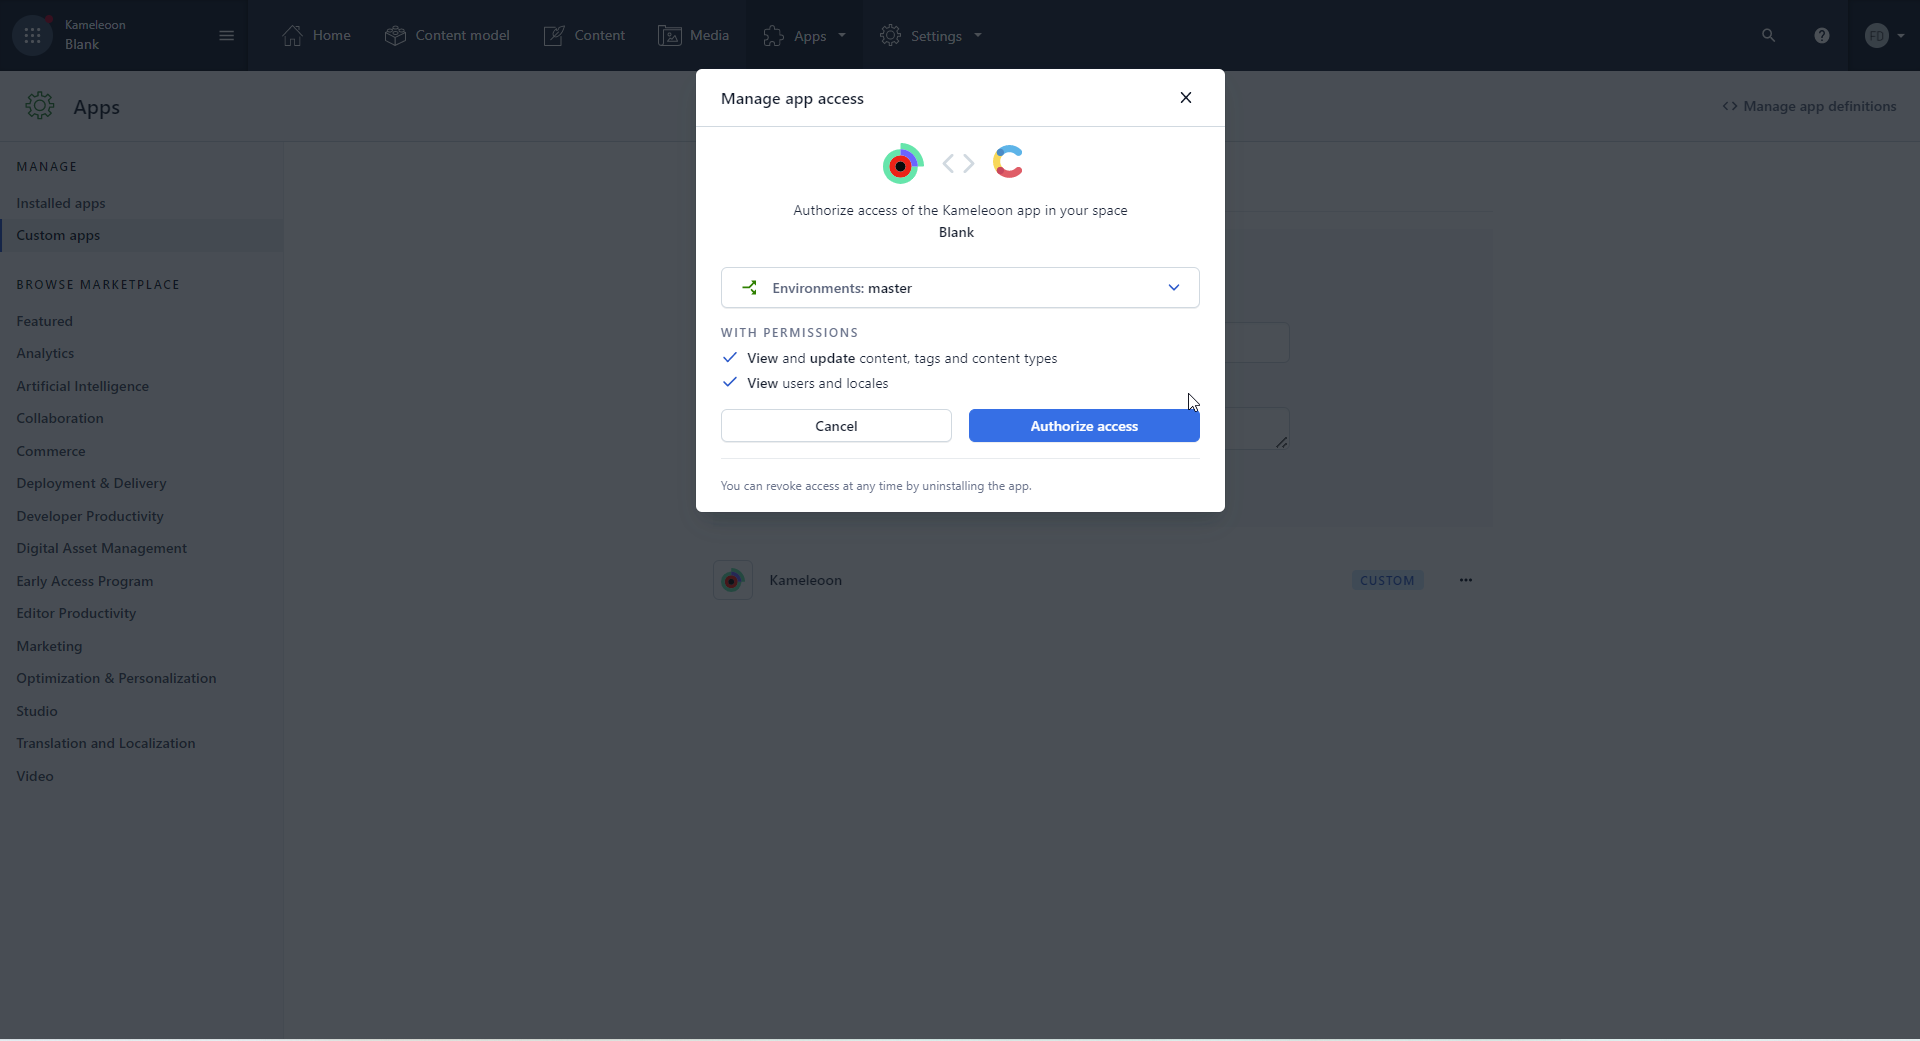Browse Video category
The width and height of the screenshot is (1920, 1041).
(35, 776)
